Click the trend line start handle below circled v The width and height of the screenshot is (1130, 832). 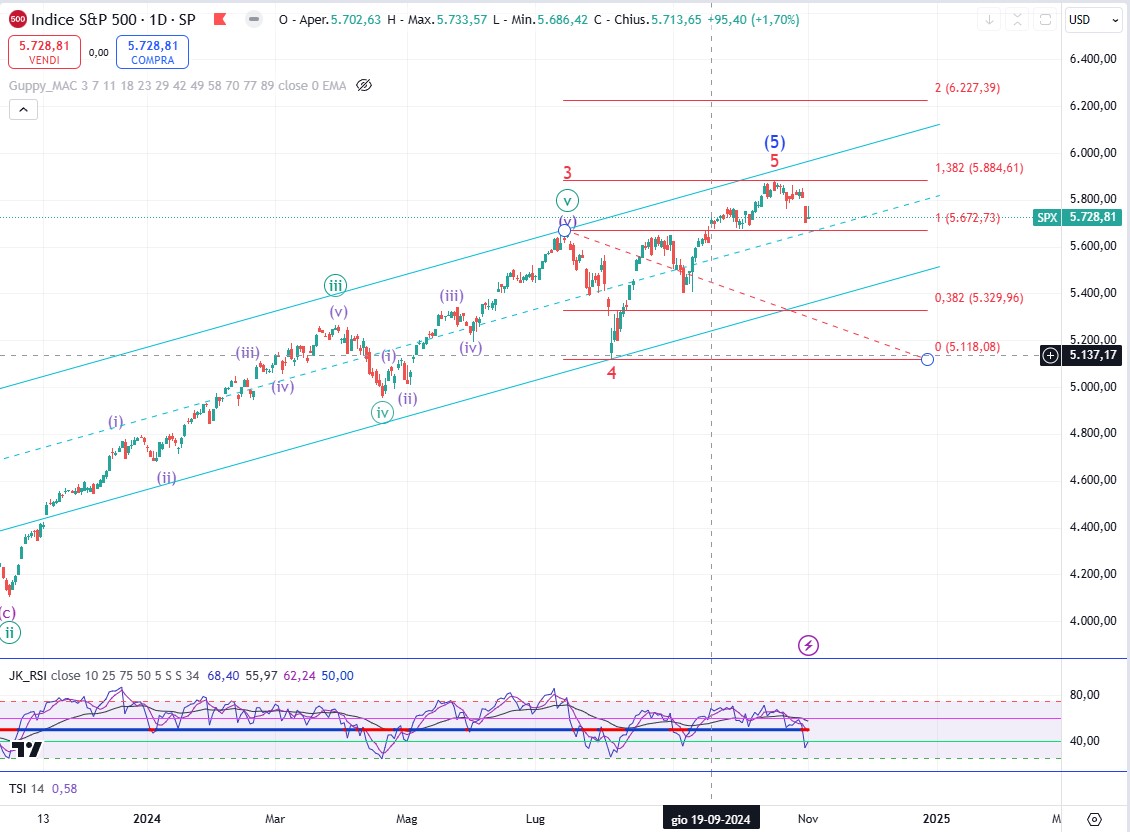point(565,231)
